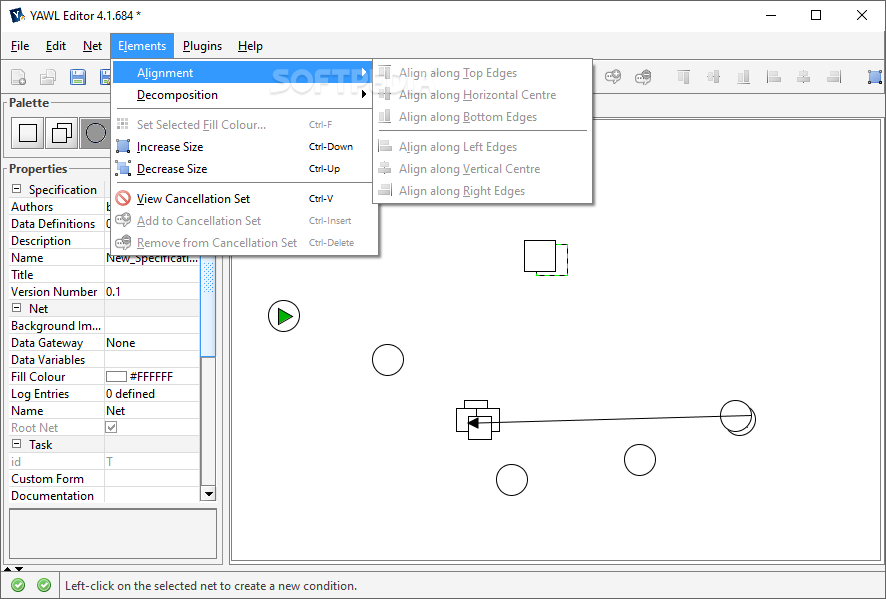
Task: Select the green play input condition on canvas
Action: click(x=284, y=316)
